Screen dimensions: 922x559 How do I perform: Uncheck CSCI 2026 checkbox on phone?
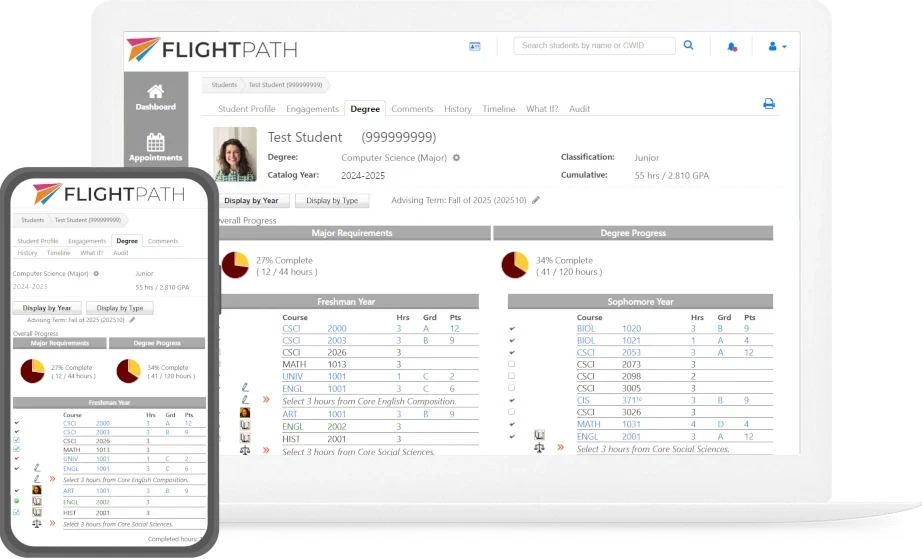[16, 440]
